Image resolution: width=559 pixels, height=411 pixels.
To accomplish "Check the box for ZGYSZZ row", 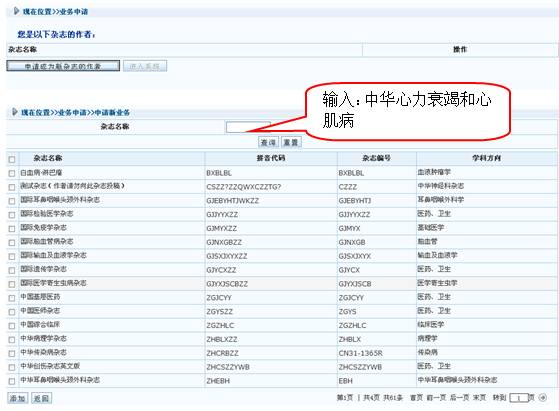I will [12, 312].
